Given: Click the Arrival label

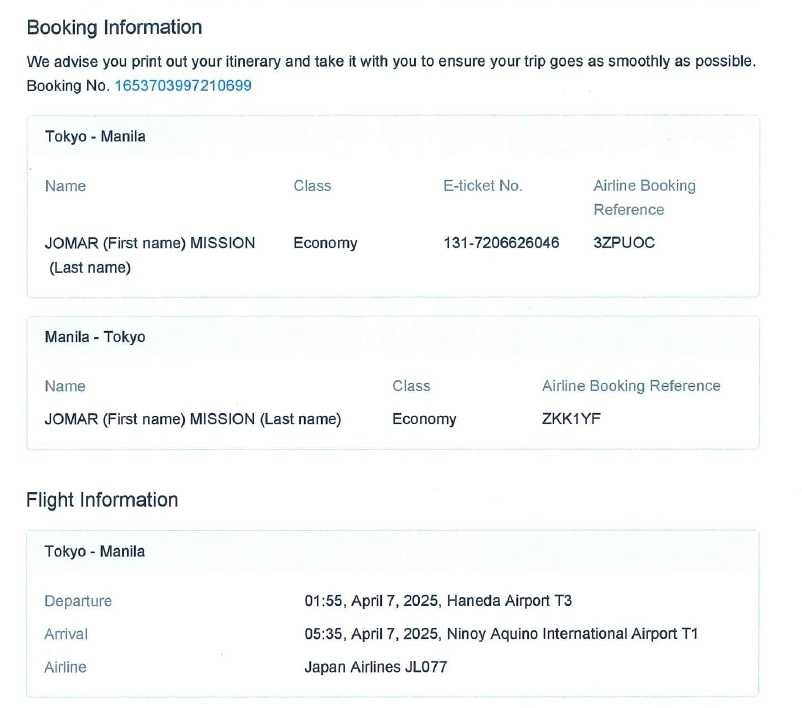Looking at the screenshot, I should 66,634.
